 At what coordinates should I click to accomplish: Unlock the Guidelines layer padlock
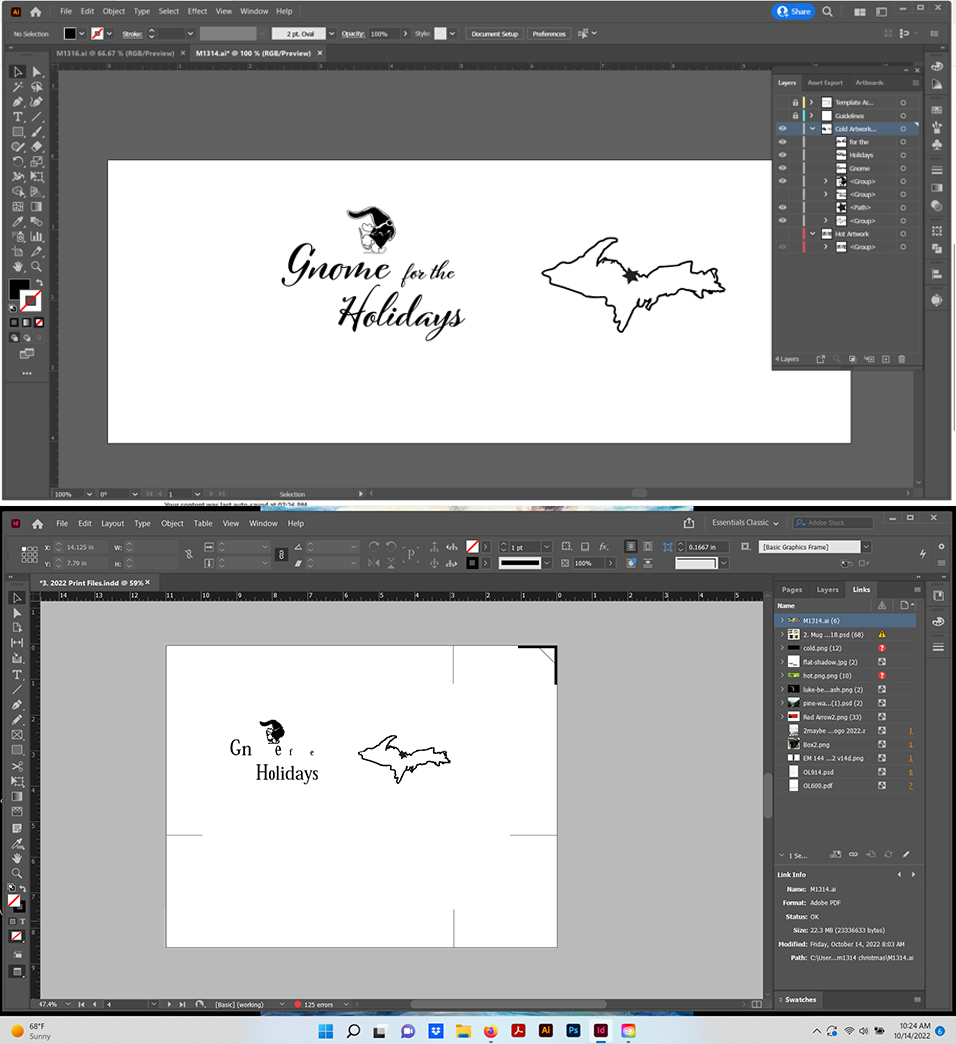click(795, 115)
